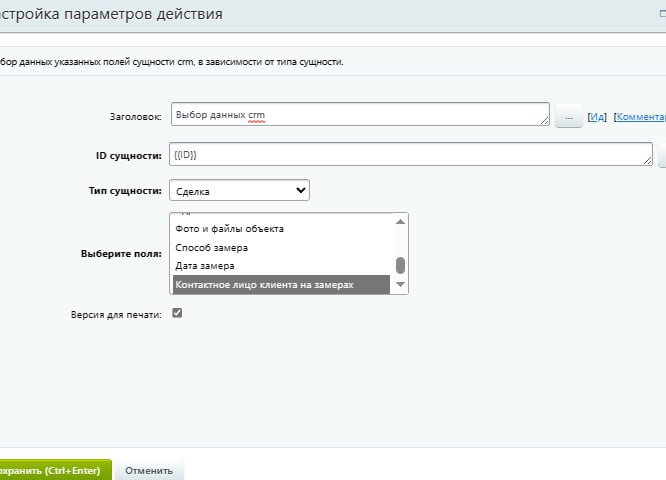Open the [Ид] link

pyautogui.click(x=597, y=117)
